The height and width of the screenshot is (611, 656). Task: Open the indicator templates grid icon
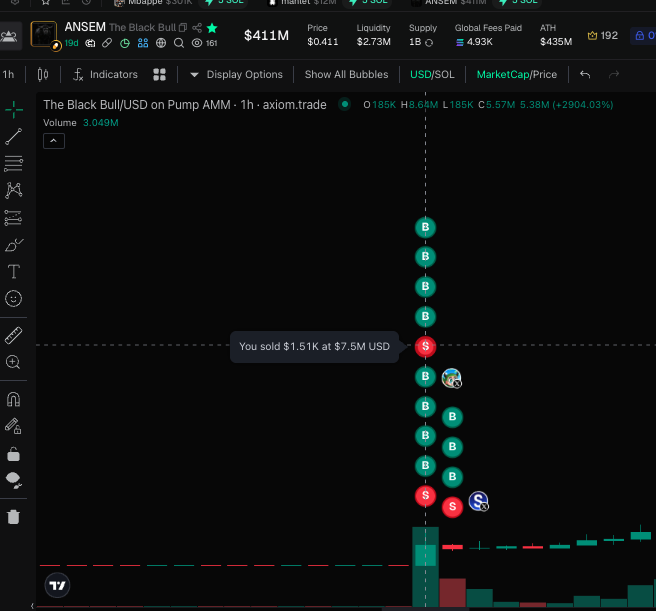(159, 74)
